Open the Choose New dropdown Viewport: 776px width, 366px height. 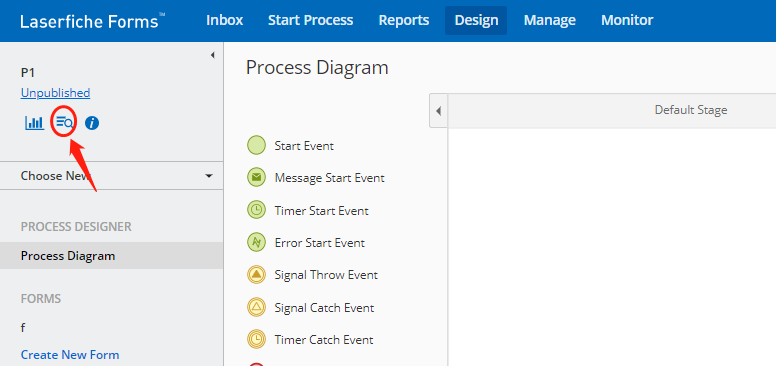pos(111,176)
